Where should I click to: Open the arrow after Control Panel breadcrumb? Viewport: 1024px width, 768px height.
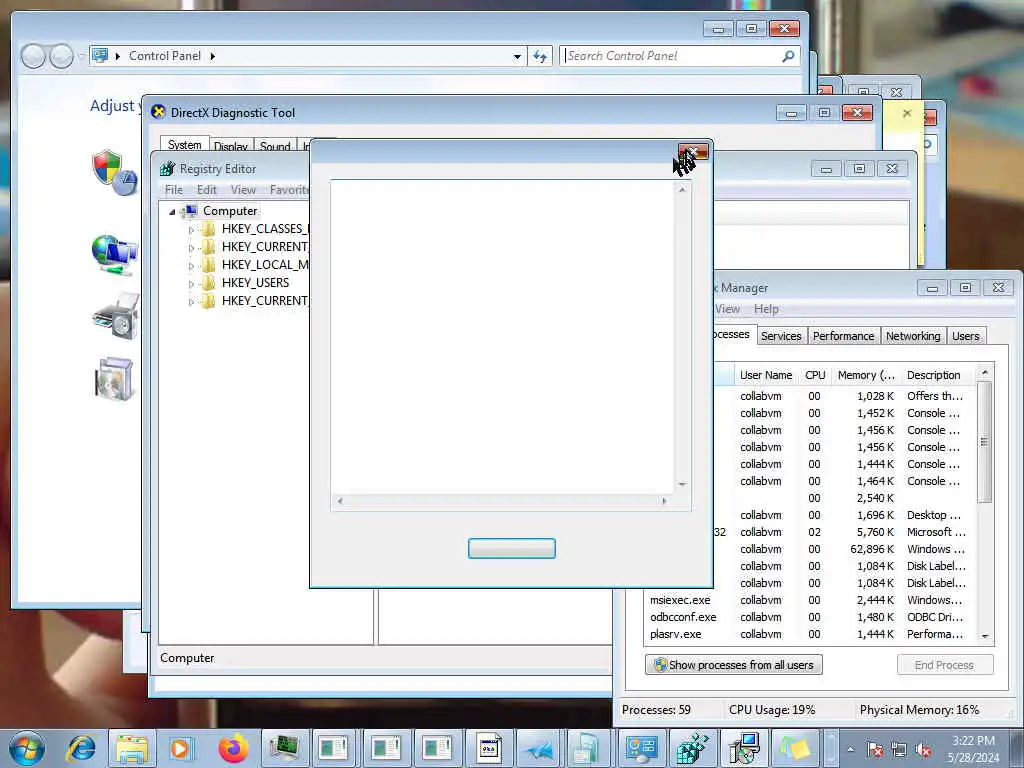(x=213, y=56)
